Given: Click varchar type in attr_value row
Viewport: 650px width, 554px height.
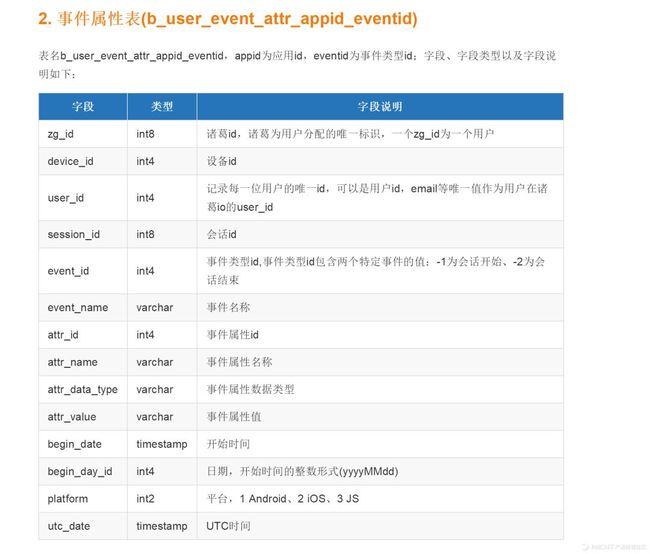Looking at the screenshot, I should (x=155, y=417).
